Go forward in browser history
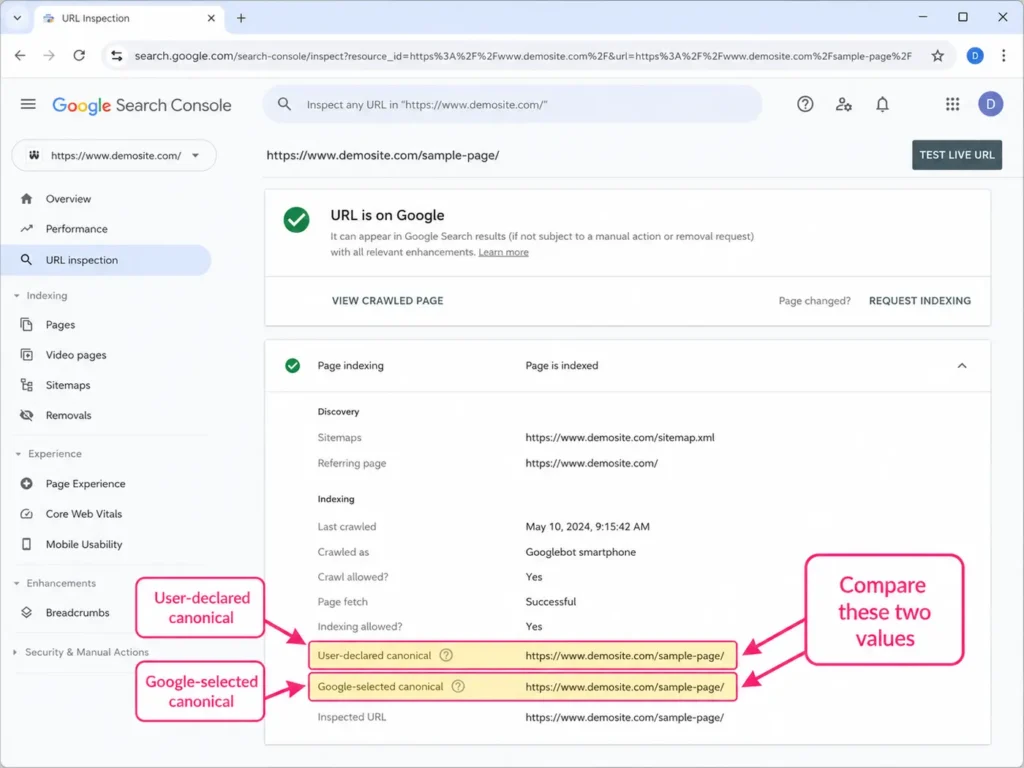Screen dimensions: 1024x768 (x=50, y=56)
